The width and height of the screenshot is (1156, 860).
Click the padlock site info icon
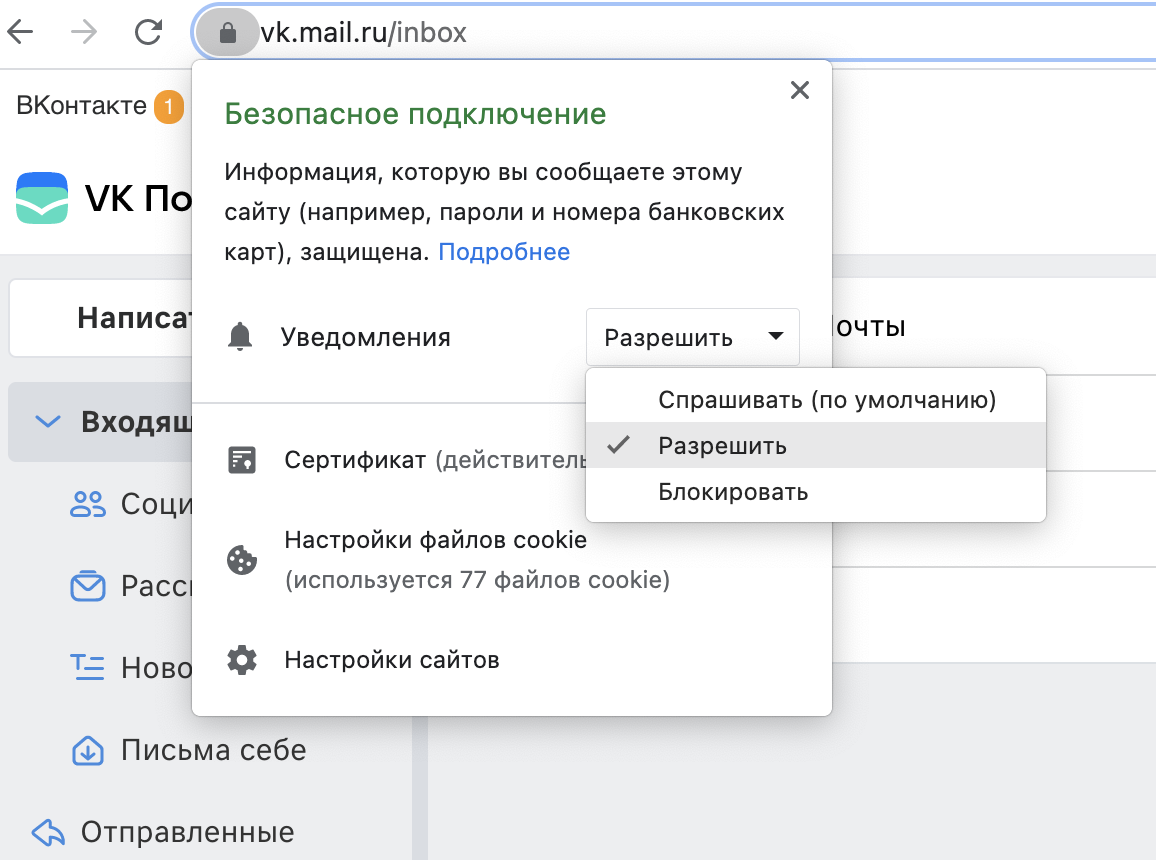point(228,32)
